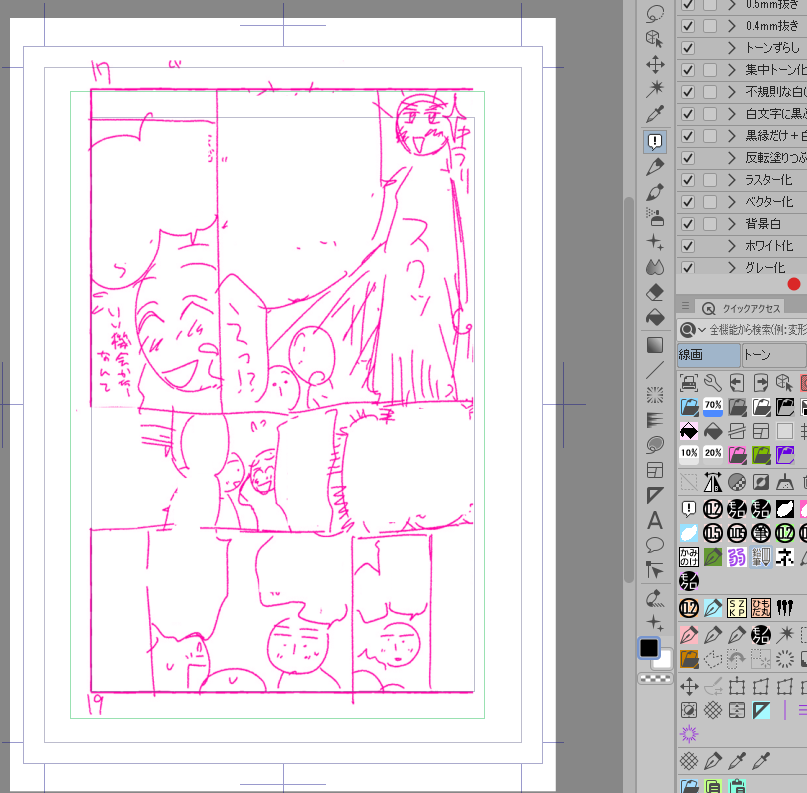Select the transparent checkered color swatch
807x793 pixels.
[x=655, y=679]
